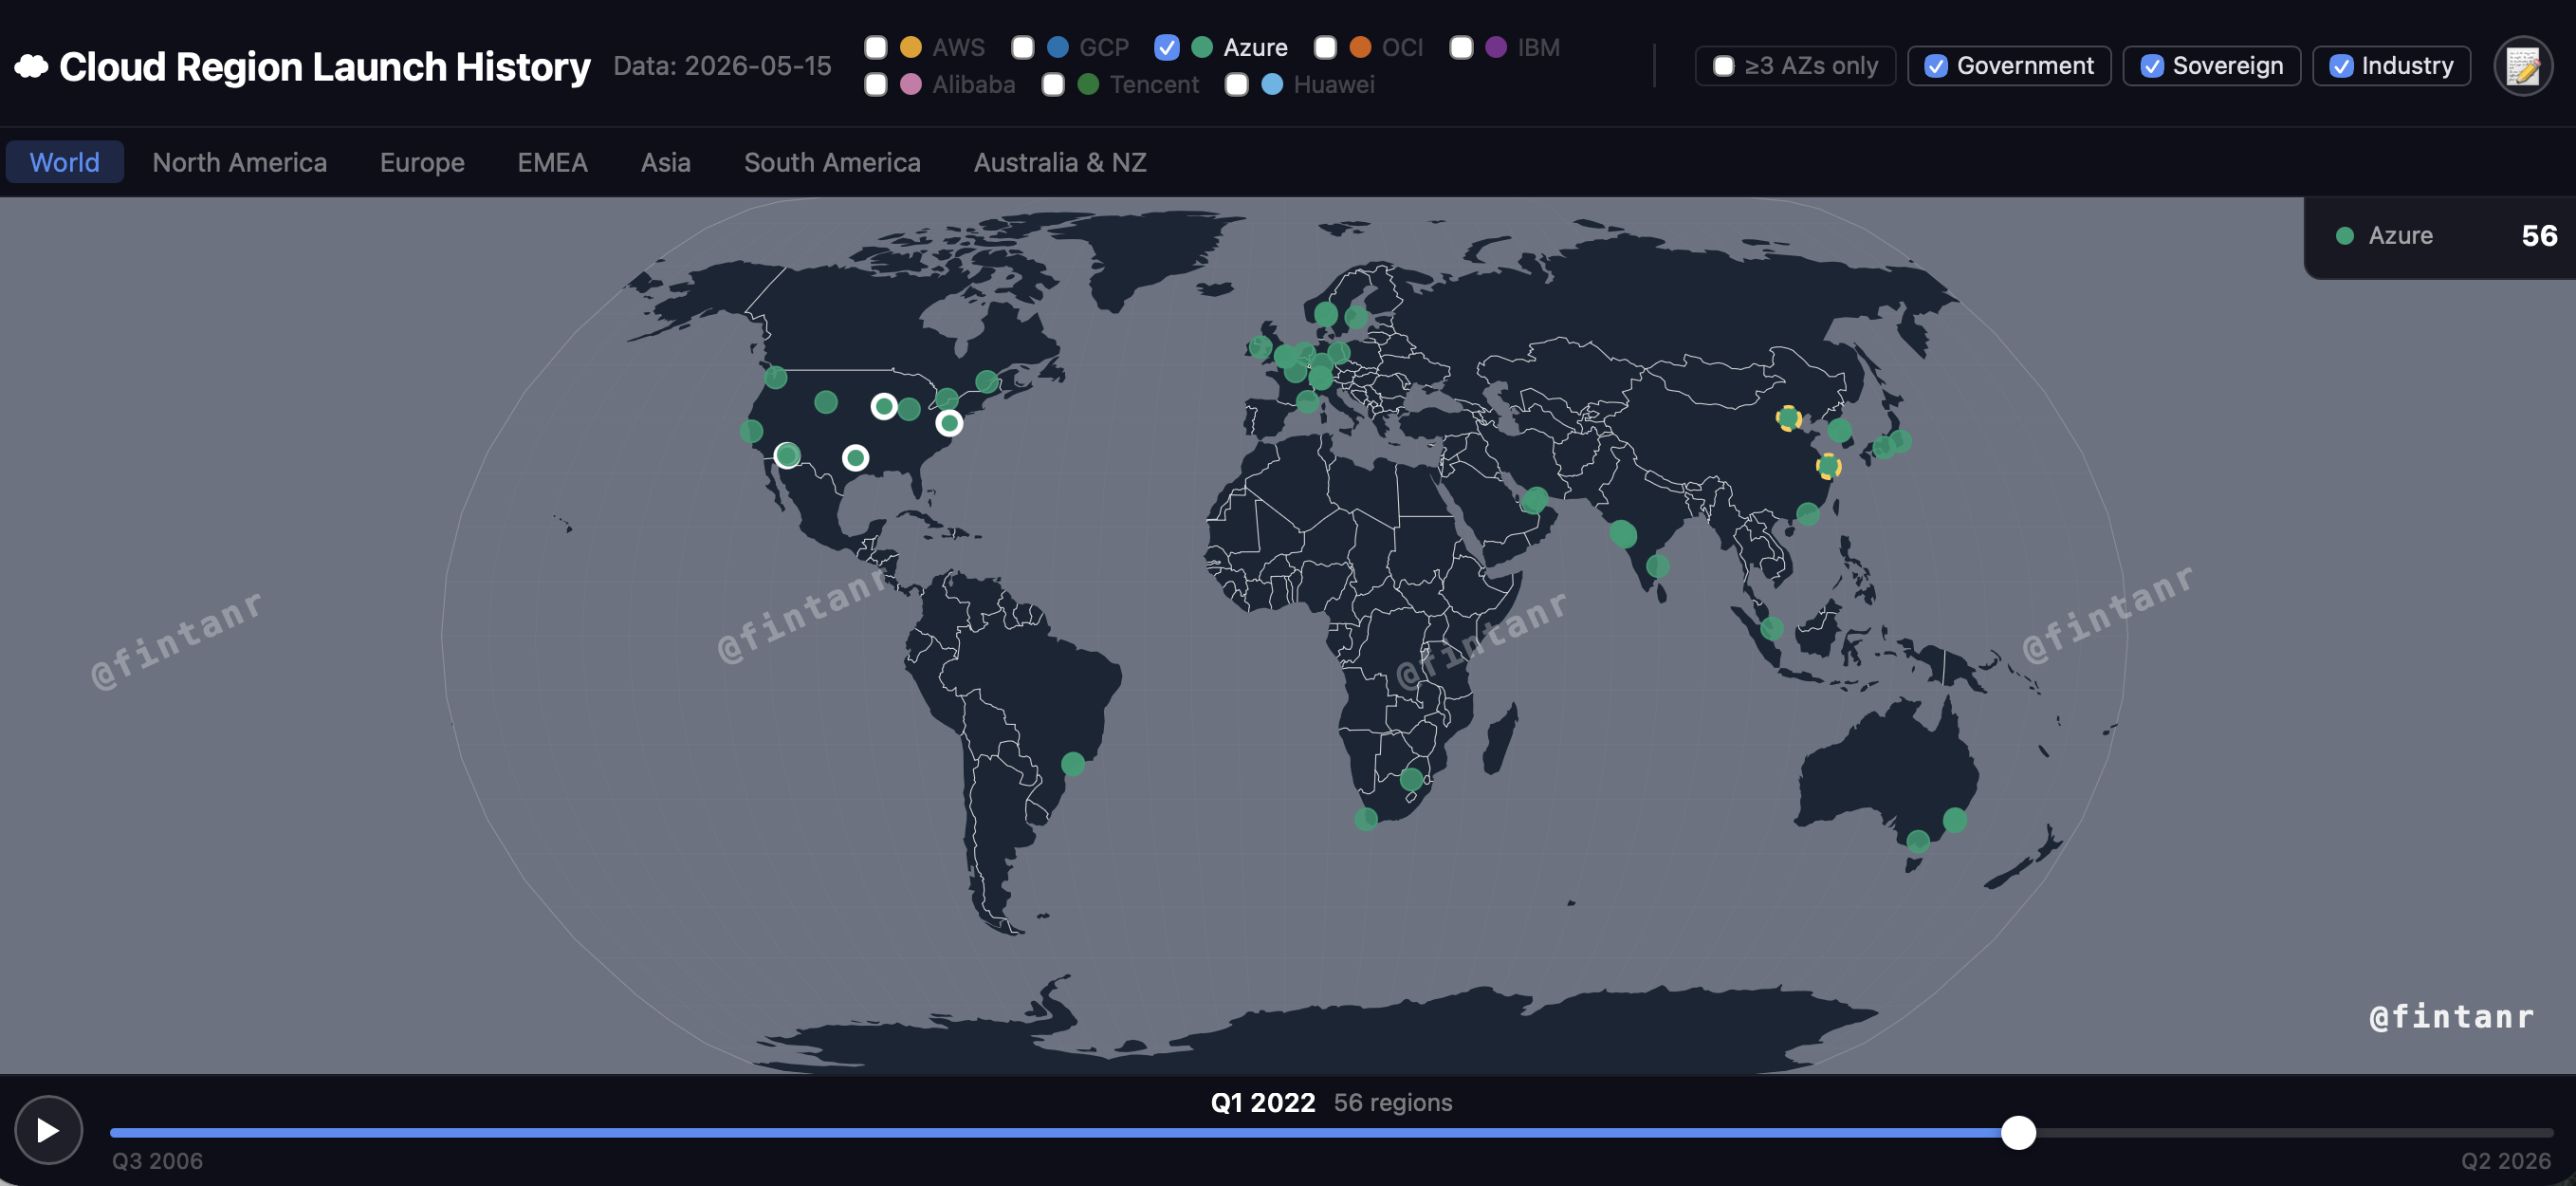Play the launch history animation
Screen dimensions: 2576x1186
48,1130
